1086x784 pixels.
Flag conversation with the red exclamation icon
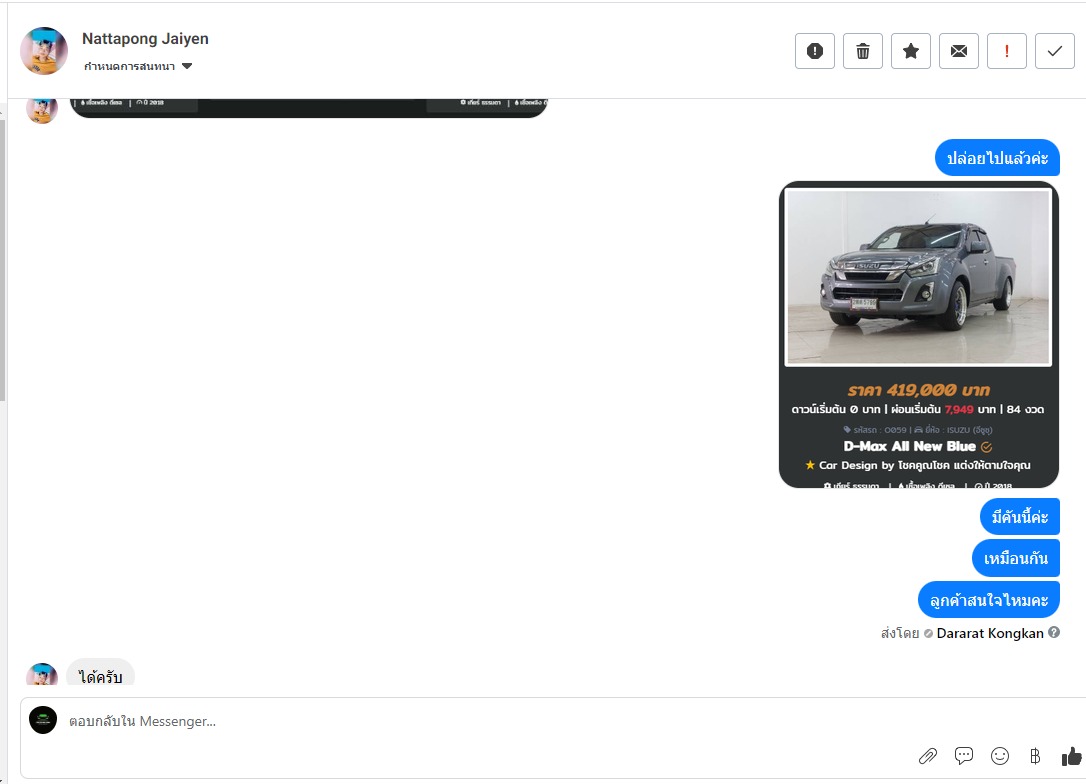click(x=1006, y=51)
